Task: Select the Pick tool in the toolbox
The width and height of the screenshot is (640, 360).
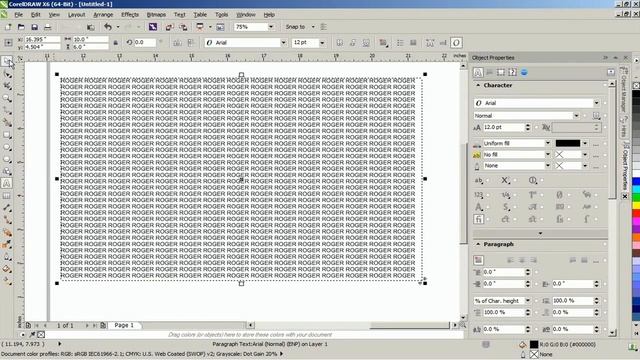Action: [7, 61]
